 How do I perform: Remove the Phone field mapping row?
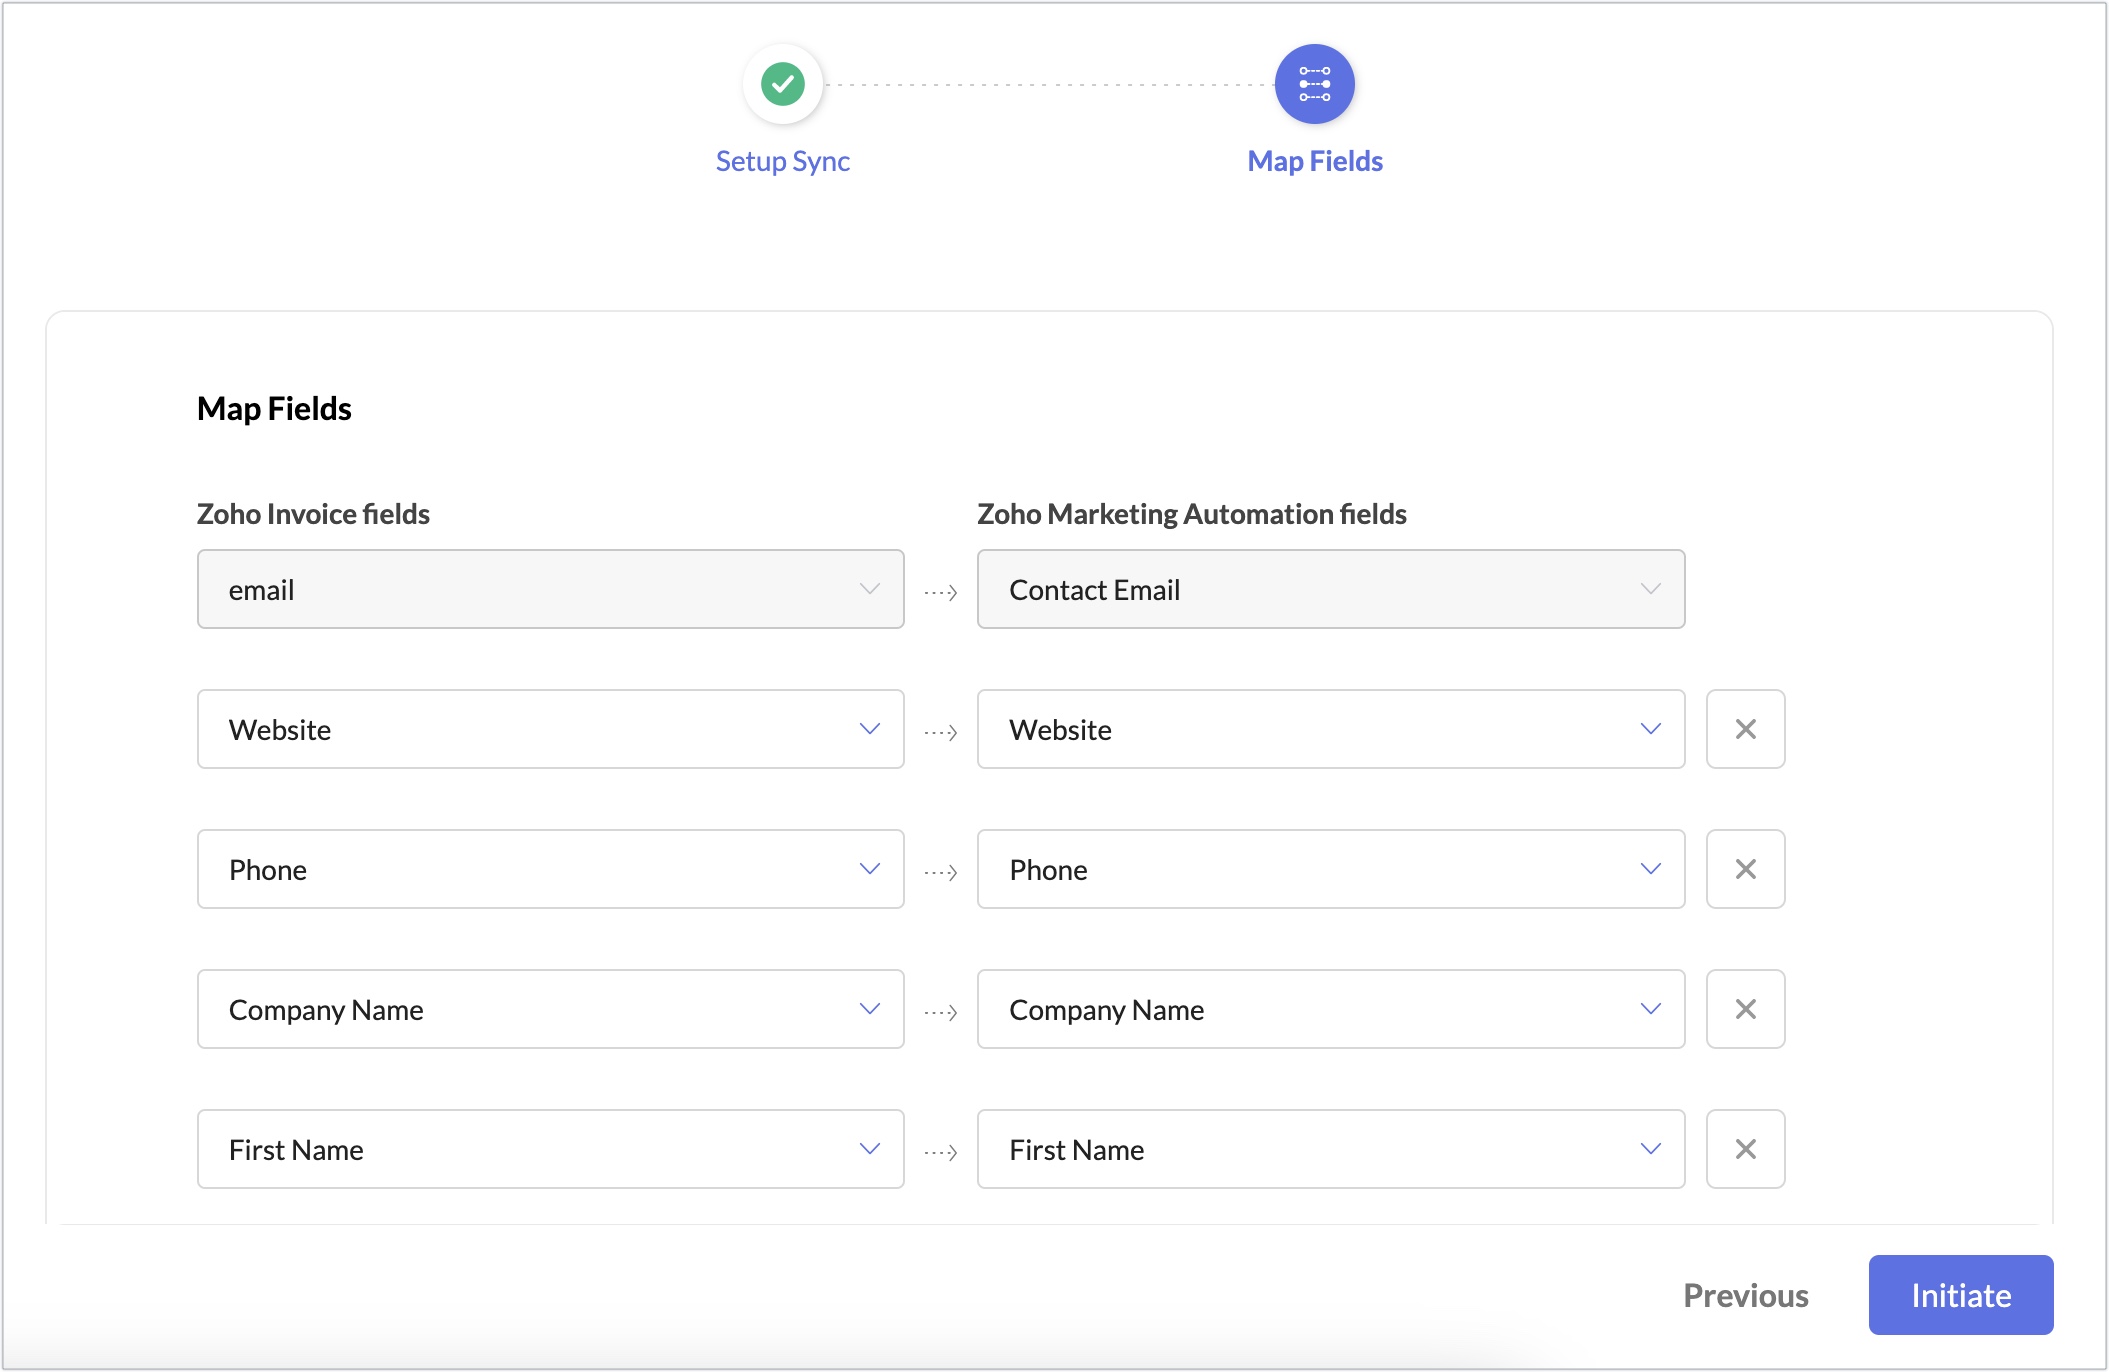coord(1746,869)
